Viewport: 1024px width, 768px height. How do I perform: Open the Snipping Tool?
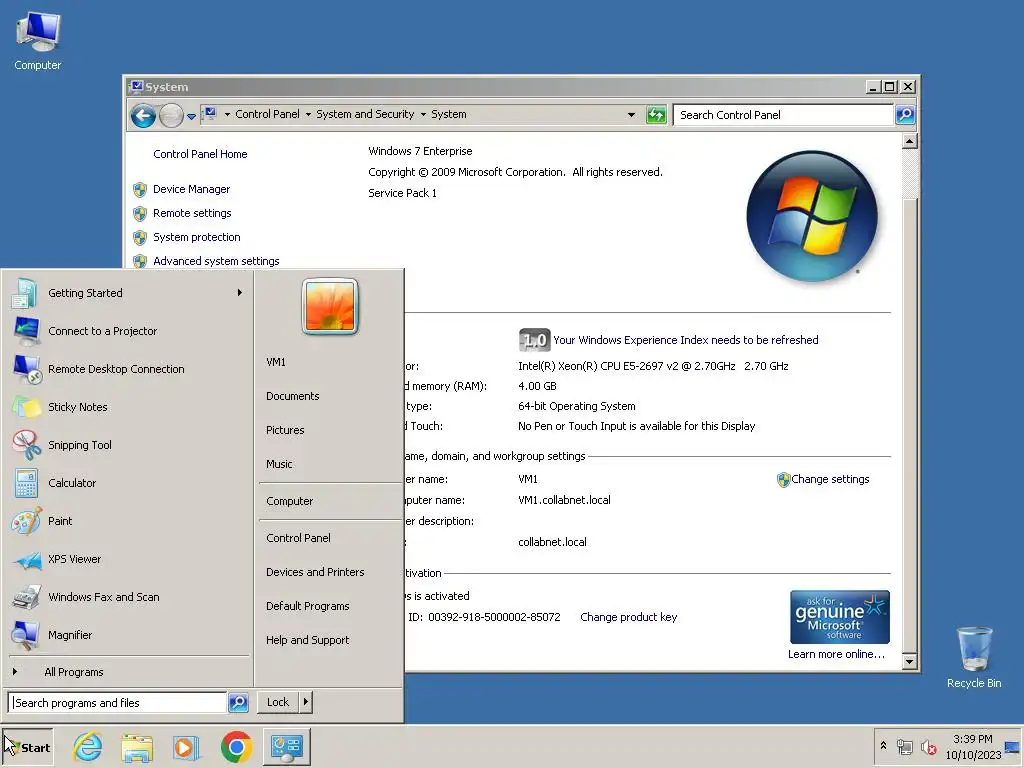tap(127, 445)
